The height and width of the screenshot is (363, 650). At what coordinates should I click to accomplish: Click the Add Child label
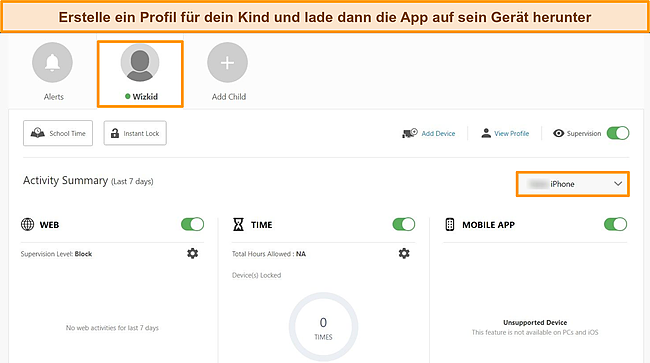[229, 97]
